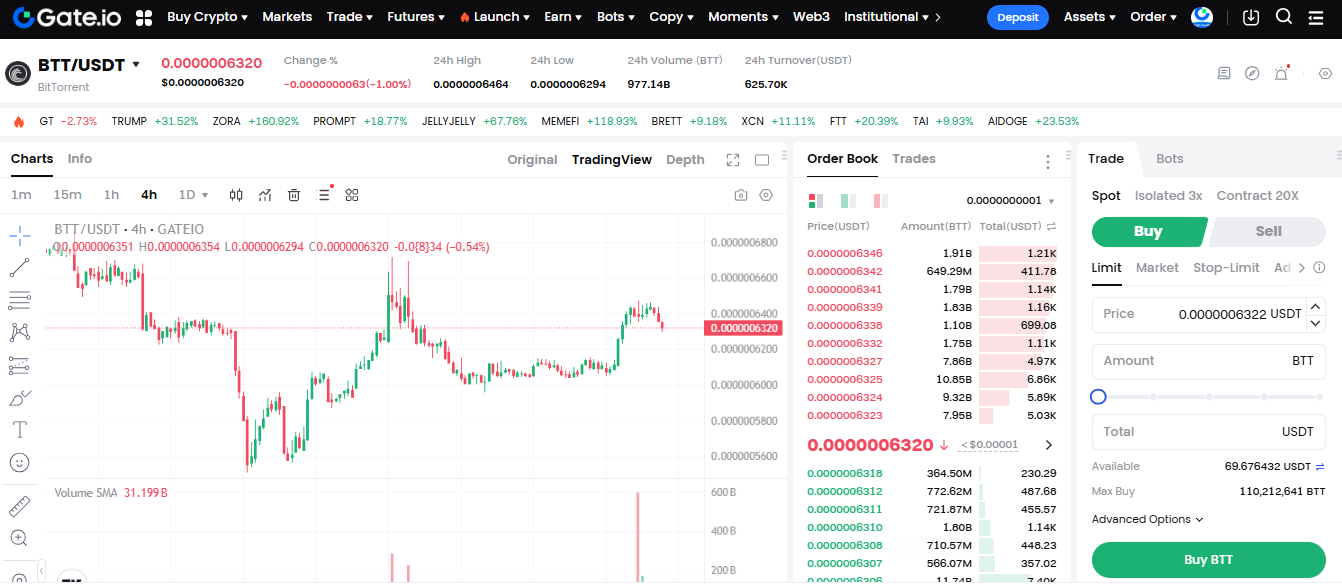The image size is (1342, 585).
Task: Open the candlestick chart style icon
Action: pyautogui.click(x=236, y=195)
